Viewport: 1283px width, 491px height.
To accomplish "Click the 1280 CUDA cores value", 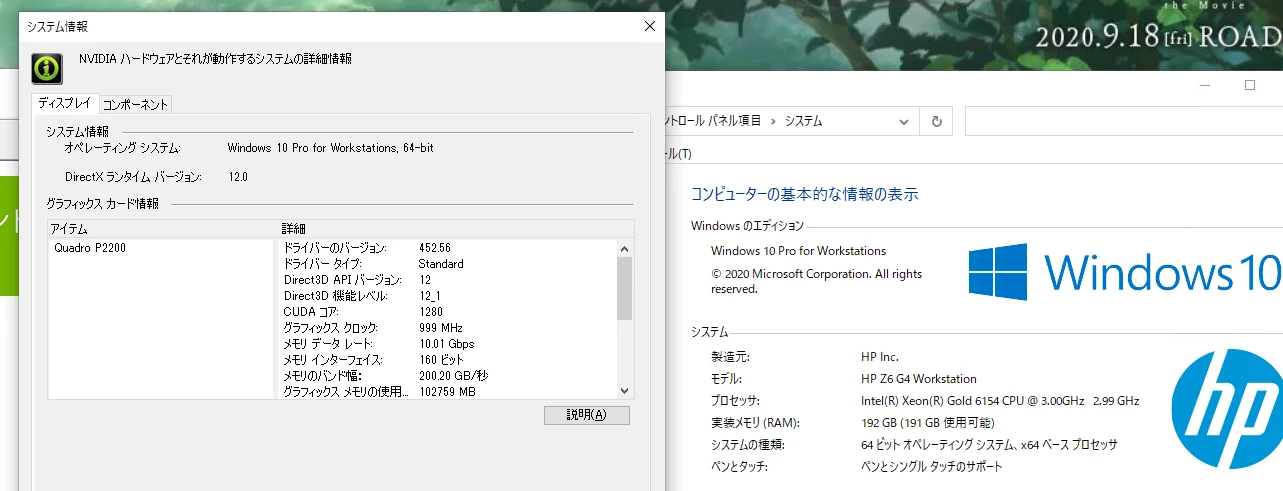I will tap(431, 312).
